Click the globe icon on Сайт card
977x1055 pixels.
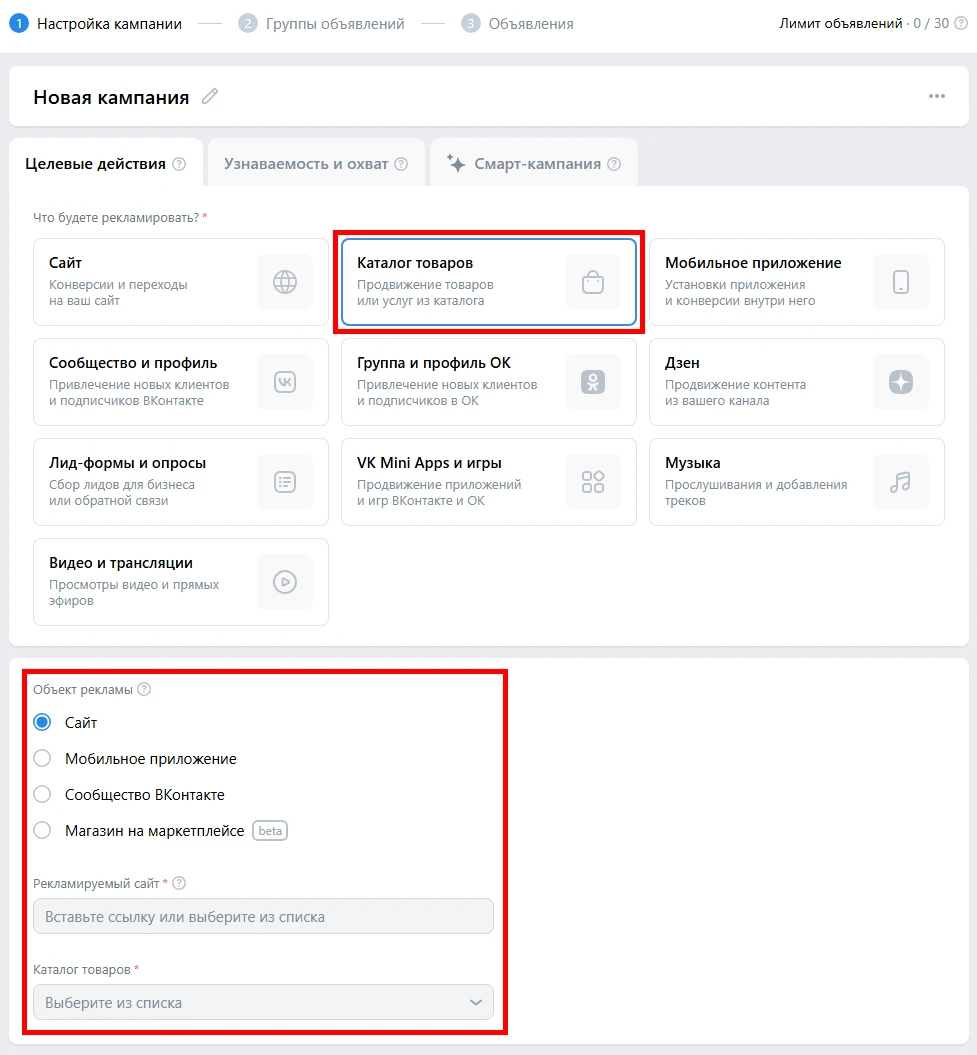(x=285, y=282)
